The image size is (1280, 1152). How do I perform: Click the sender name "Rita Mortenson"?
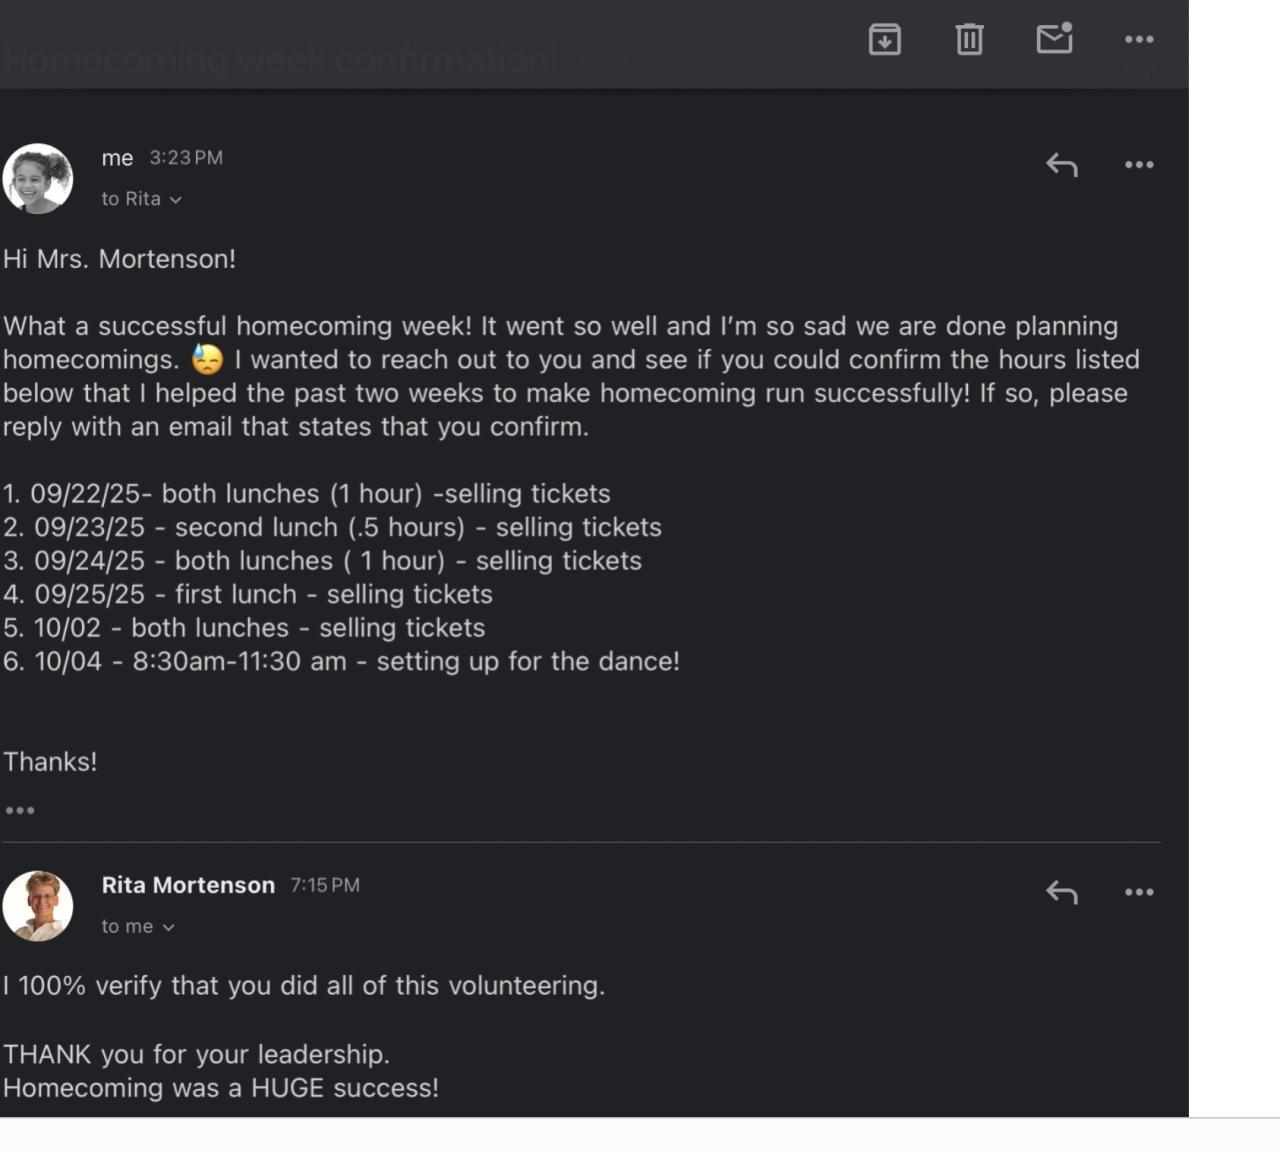pos(188,885)
